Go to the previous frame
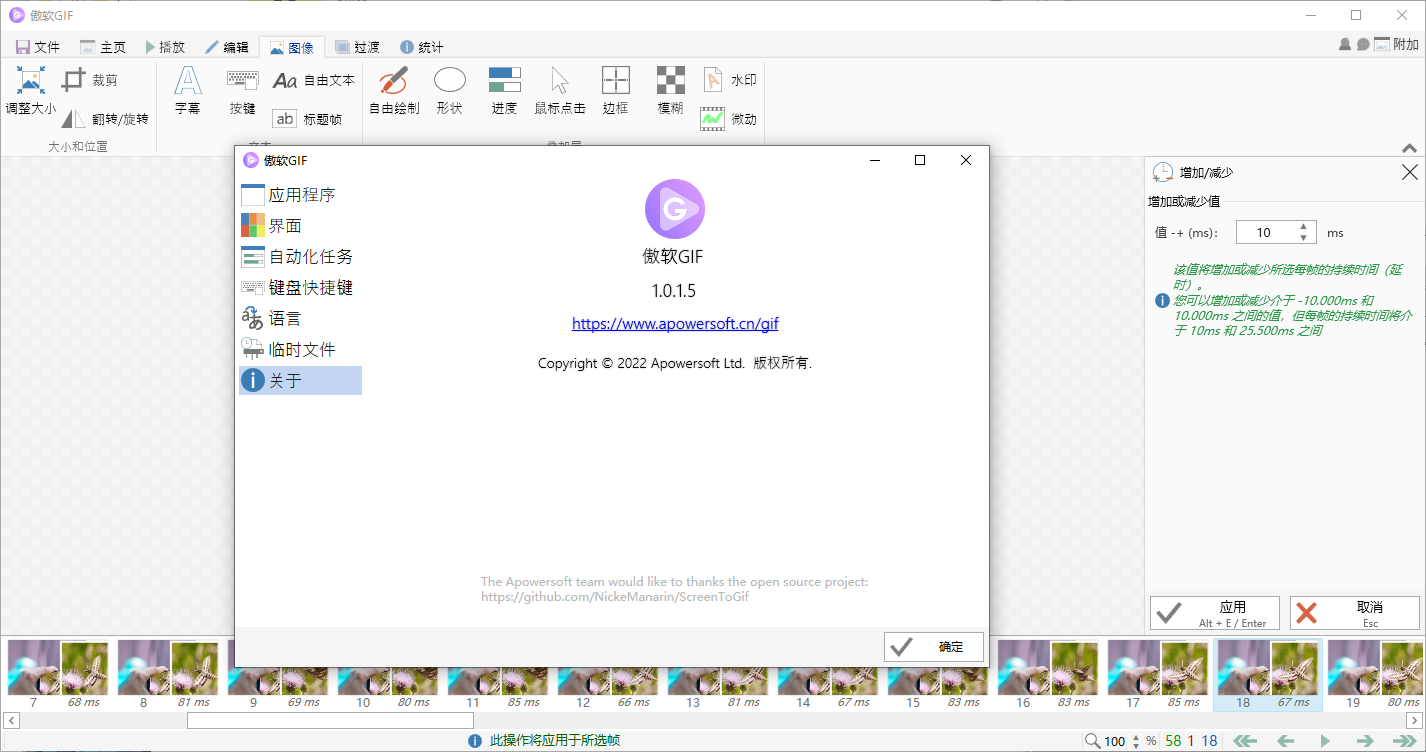 [1287, 741]
